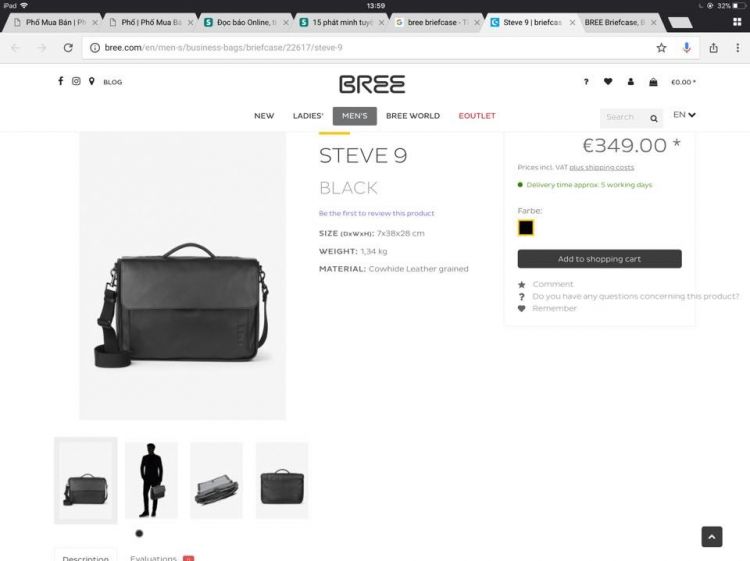Open BREE's Instagram icon
Screen dimensions: 750x561
75,81
